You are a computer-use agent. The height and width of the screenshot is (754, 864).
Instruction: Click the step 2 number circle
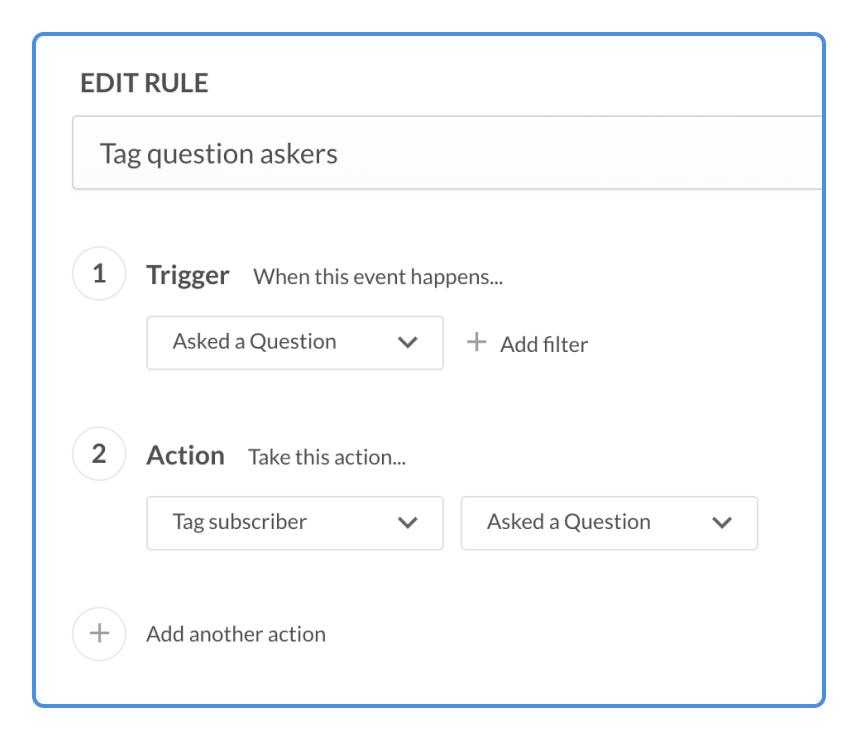coord(99,455)
